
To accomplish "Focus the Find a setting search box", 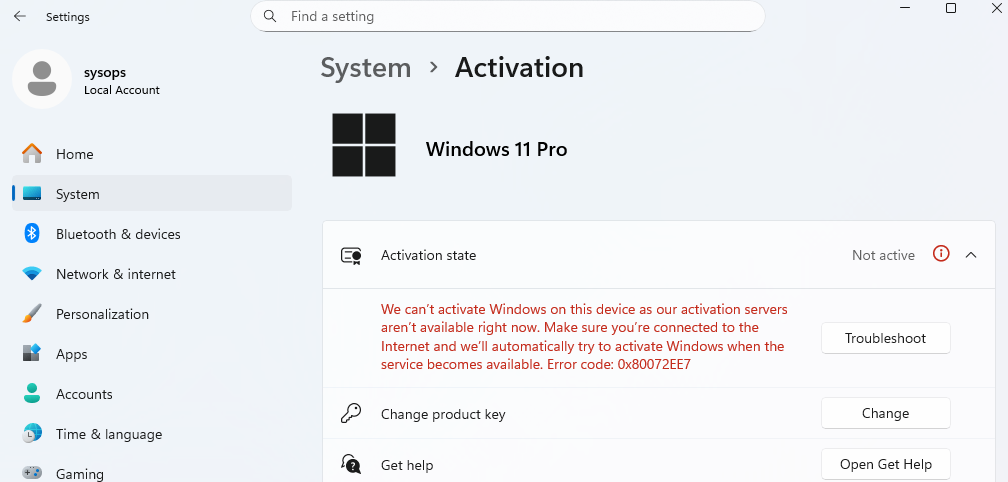I will pos(520,17).
